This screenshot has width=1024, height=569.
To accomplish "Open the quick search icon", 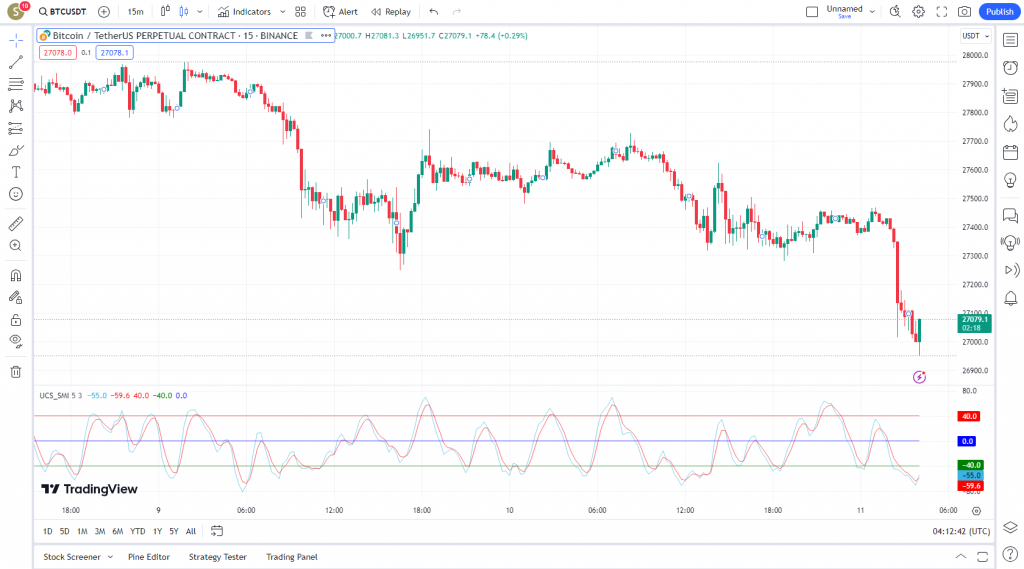I will coord(895,12).
